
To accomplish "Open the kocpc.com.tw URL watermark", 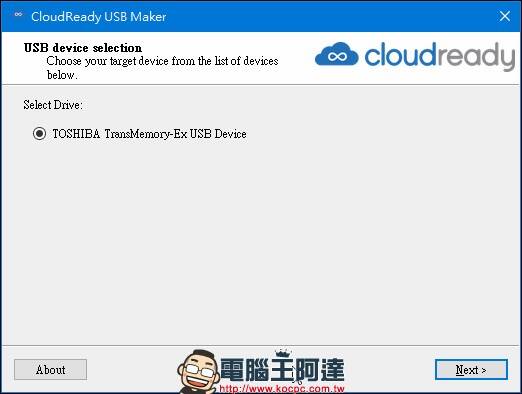I will [281, 389].
